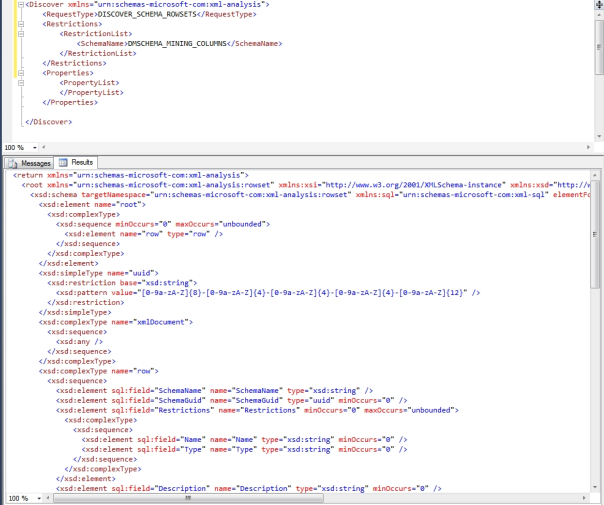
Task: Collapse the RestrictionList outline toggle
Action: click(21, 34)
